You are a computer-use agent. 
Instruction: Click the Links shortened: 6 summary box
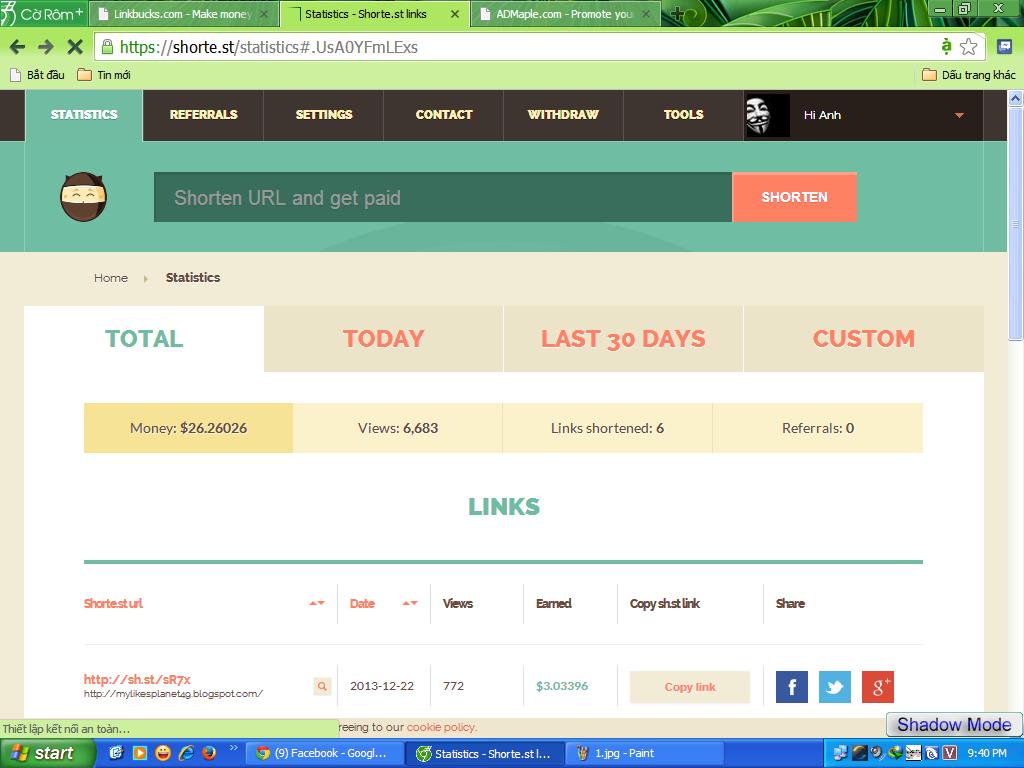[x=607, y=428]
